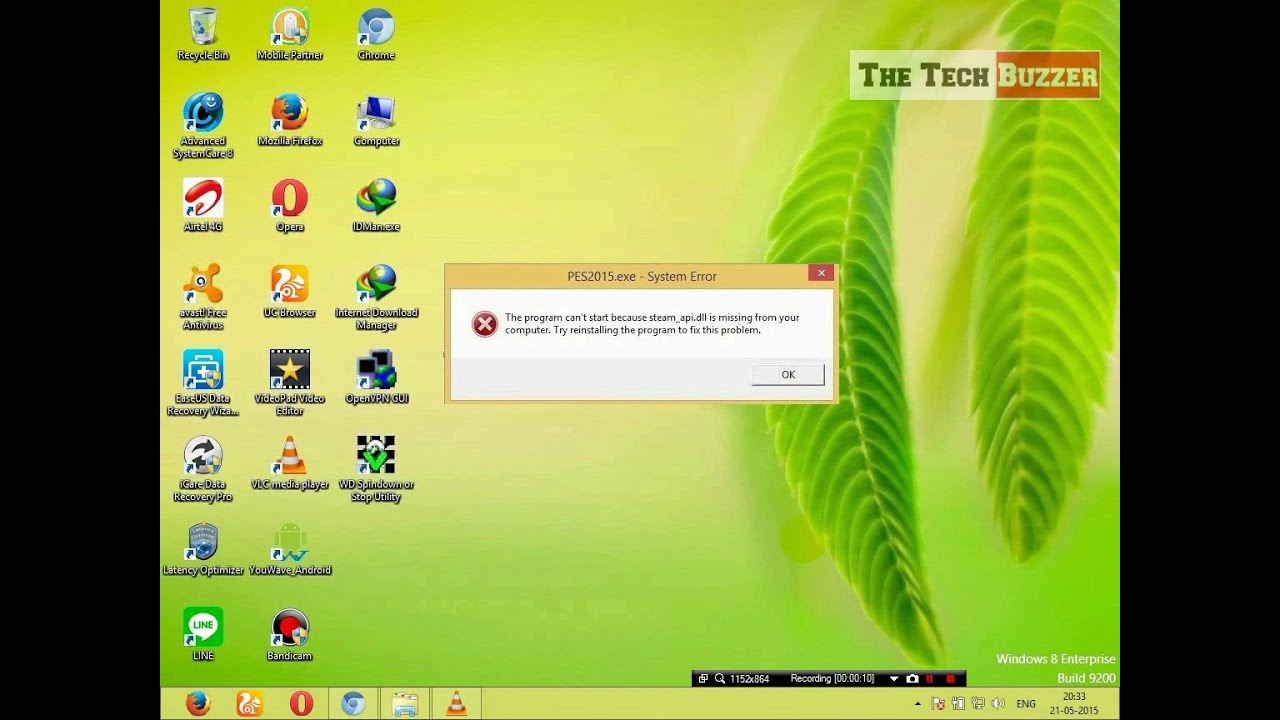Image resolution: width=1280 pixels, height=720 pixels.
Task: Click the red error icon in the dialog
Action: pyautogui.click(x=485, y=323)
